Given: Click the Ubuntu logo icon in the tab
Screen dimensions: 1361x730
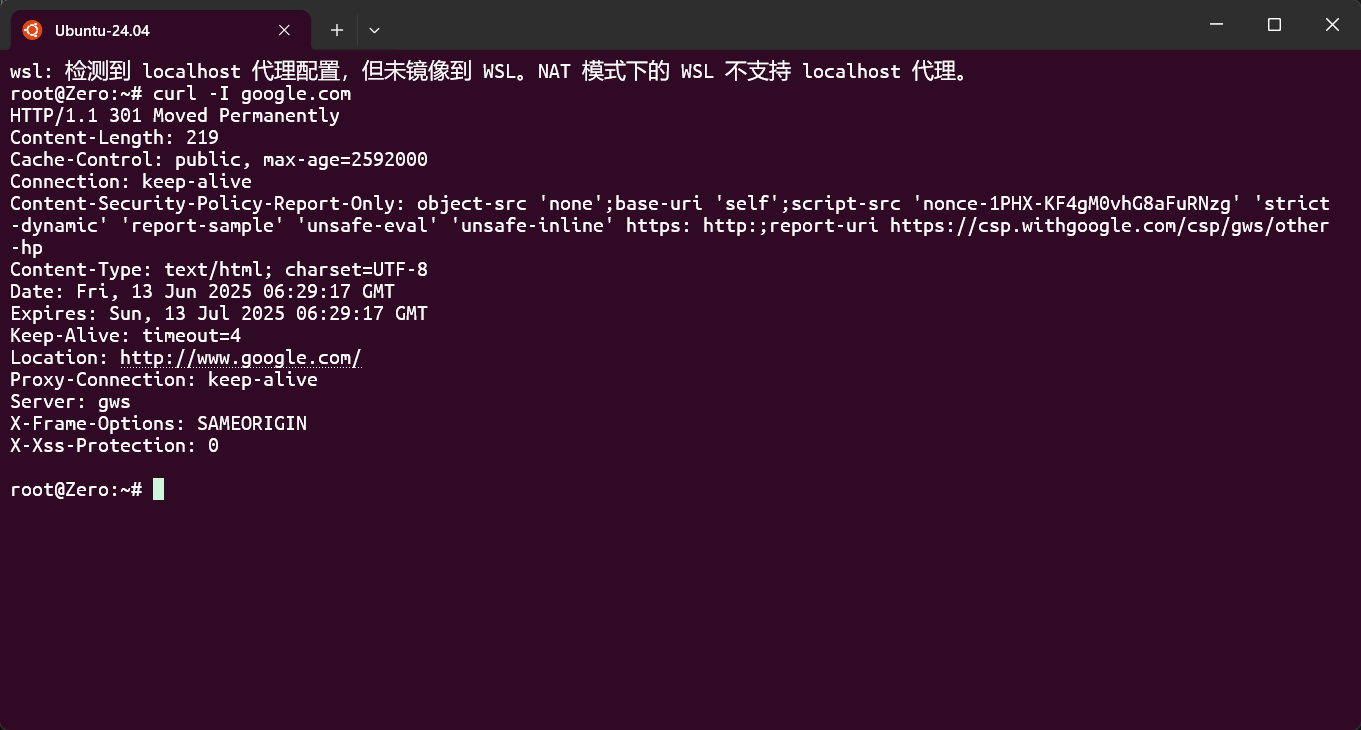Looking at the screenshot, I should tap(32, 30).
